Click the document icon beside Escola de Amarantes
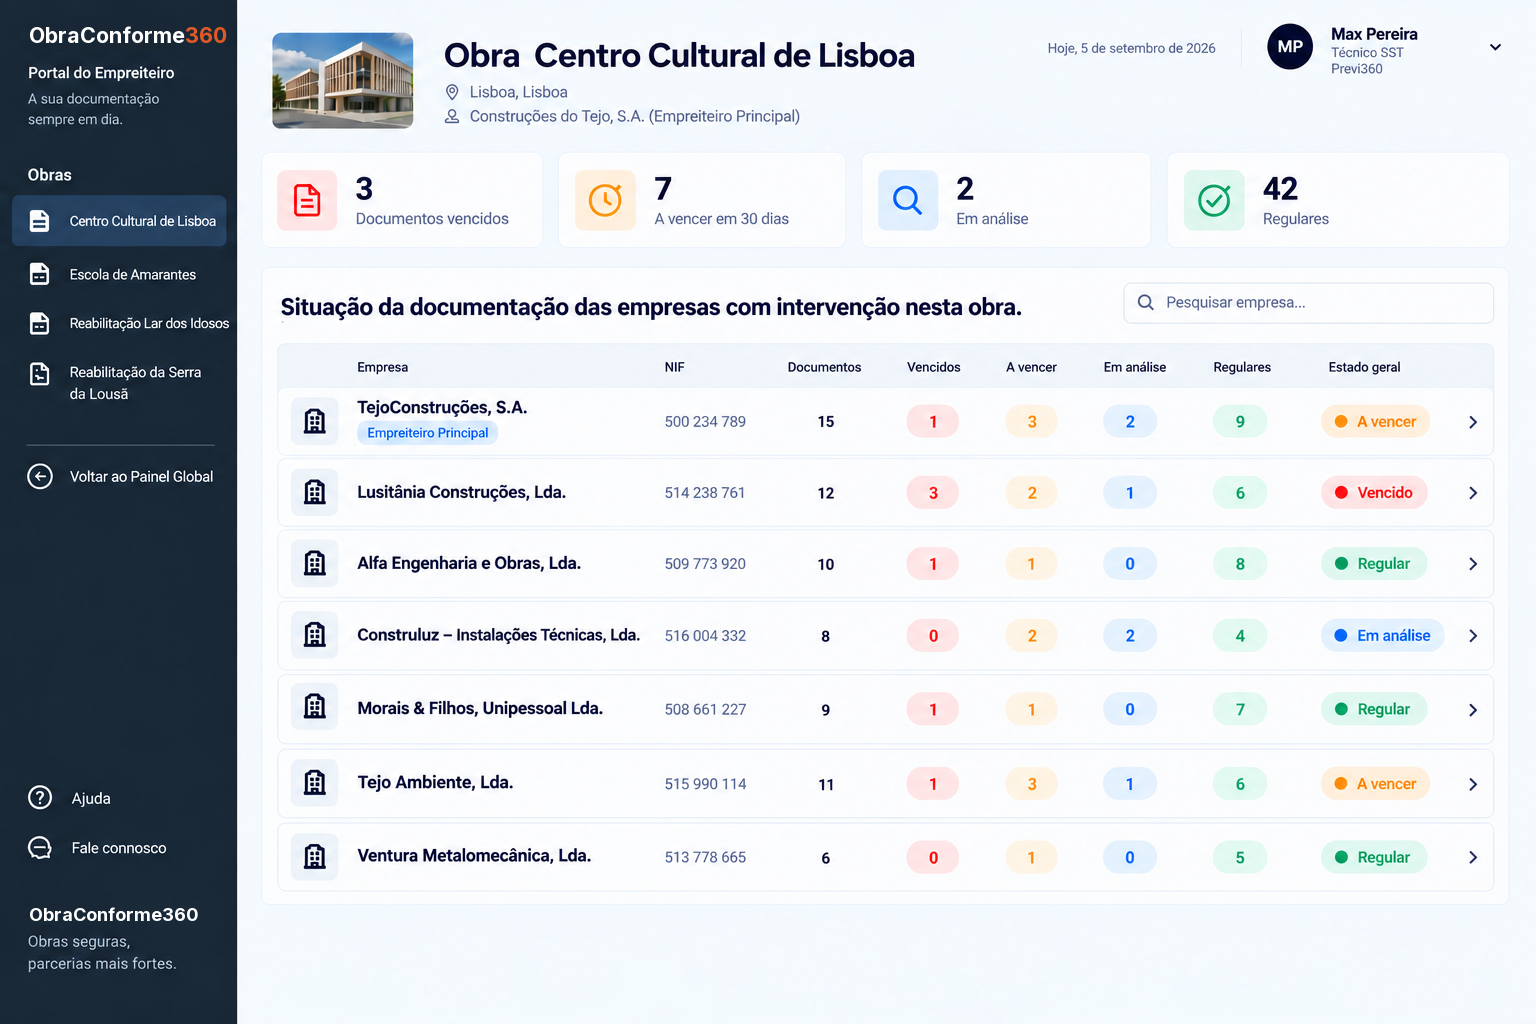 (40, 274)
